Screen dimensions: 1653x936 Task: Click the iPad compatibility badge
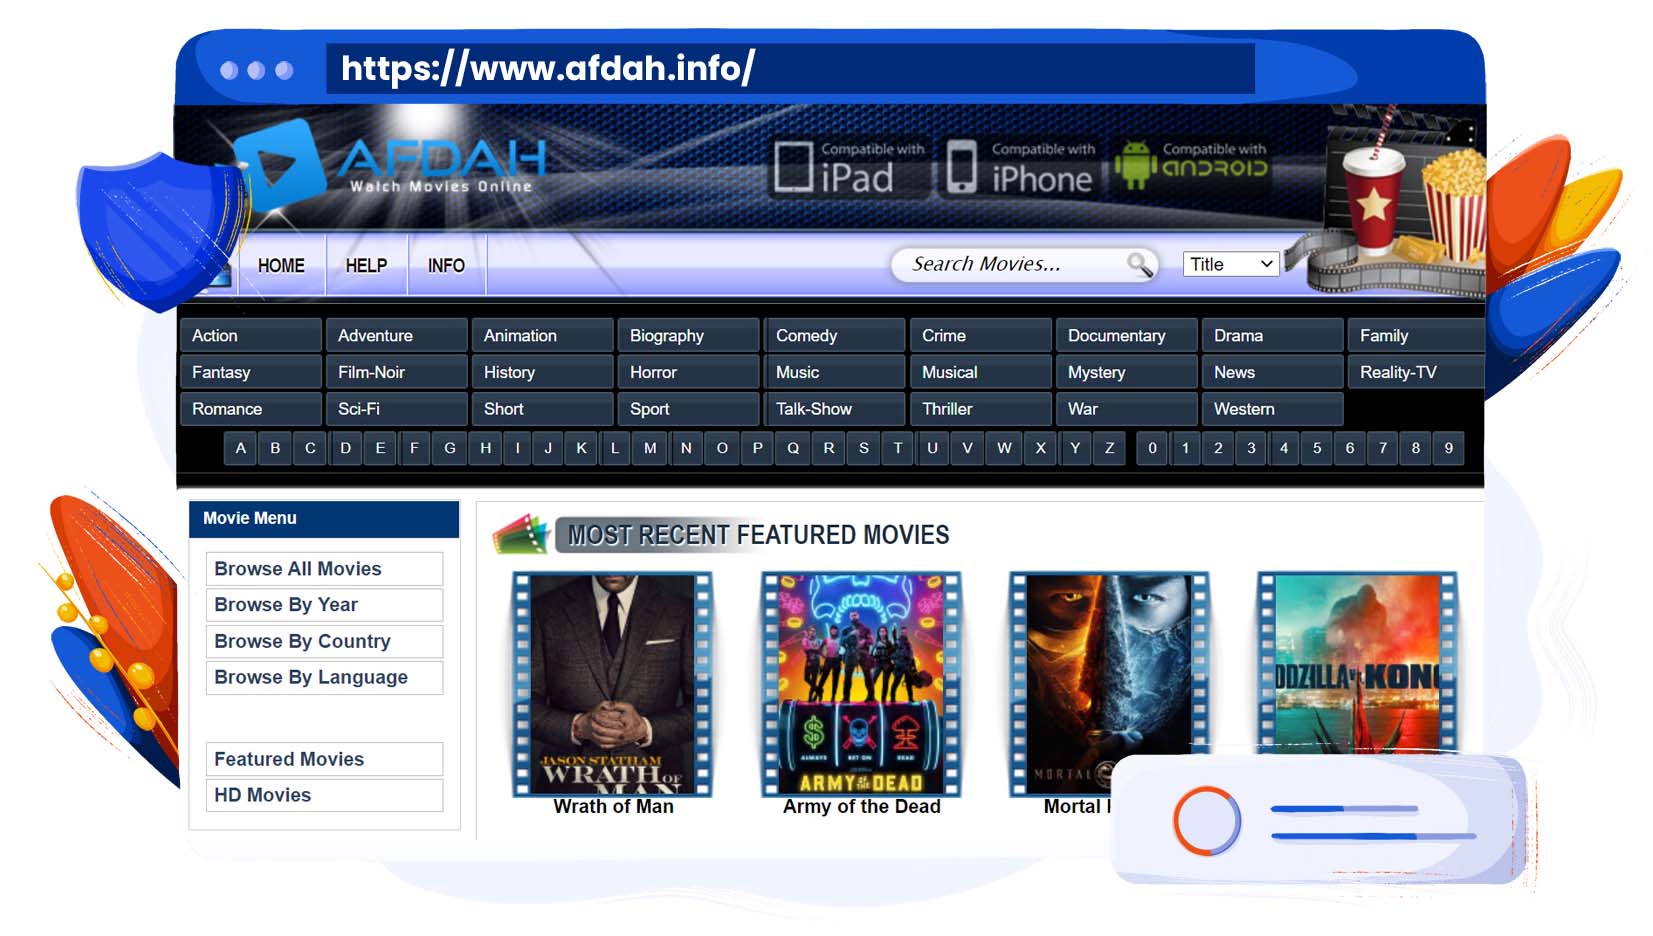coord(849,167)
